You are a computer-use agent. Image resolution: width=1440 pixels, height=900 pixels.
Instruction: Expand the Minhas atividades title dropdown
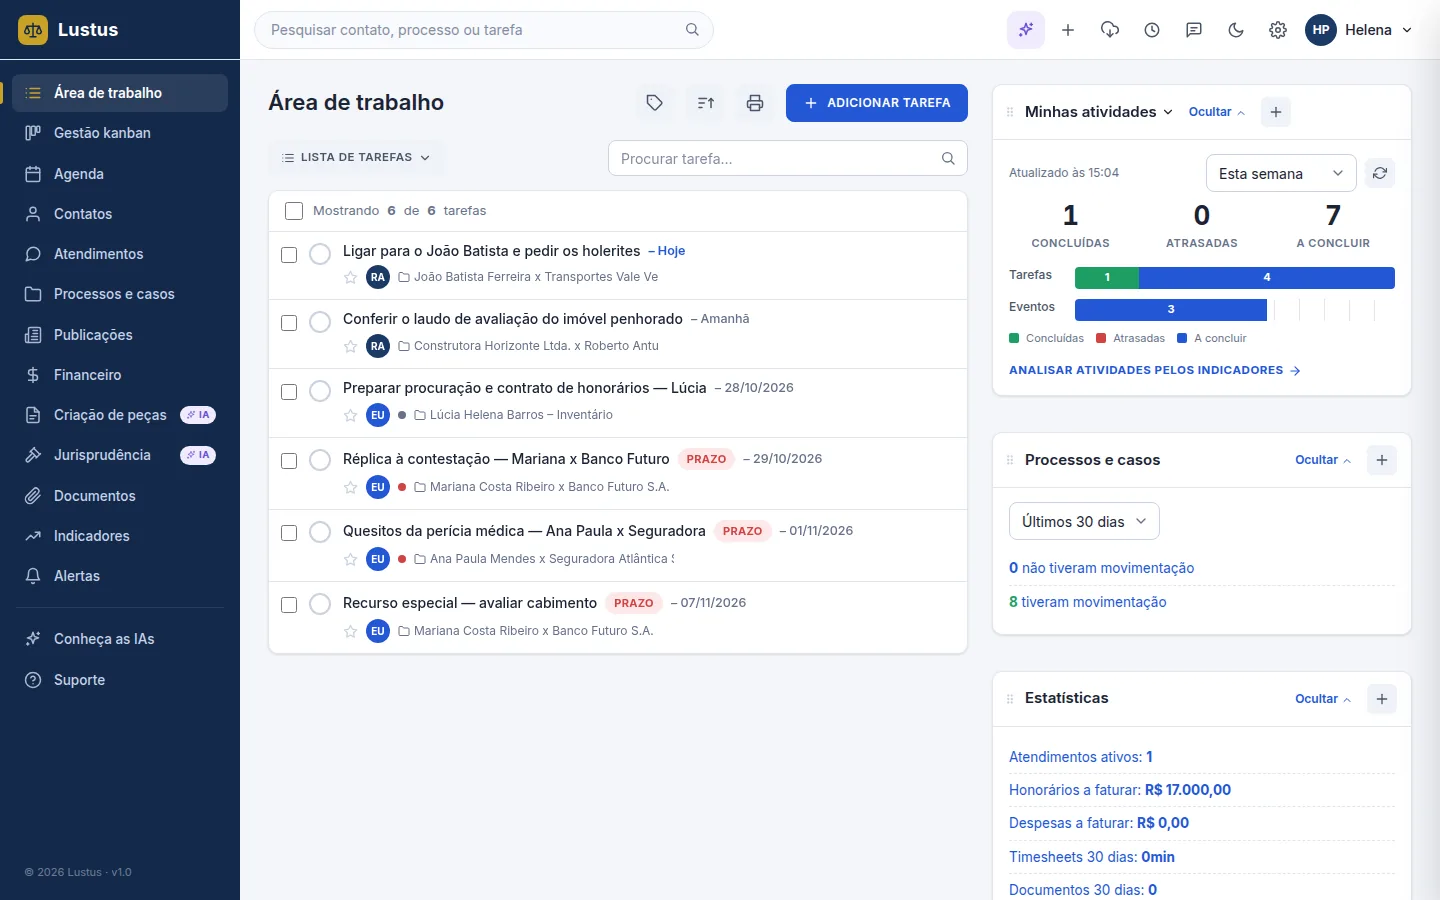pyautogui.click(x=1099, y=112)
